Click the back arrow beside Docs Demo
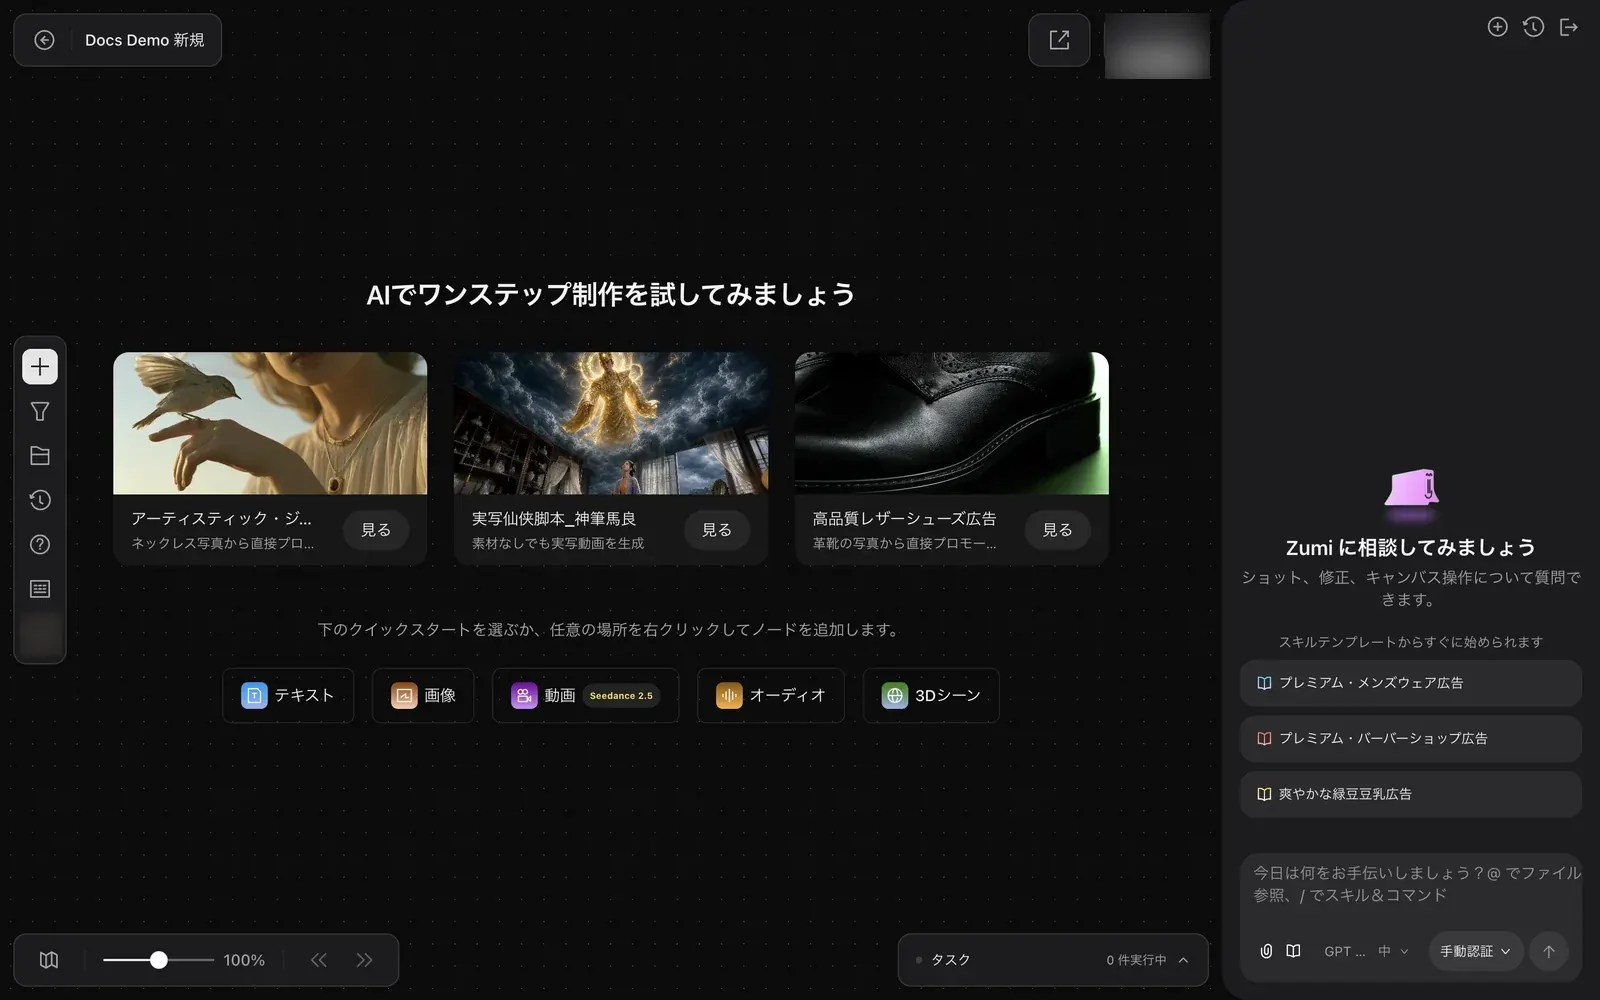The width and height of the screenshot is (1600, 1000). [44, 40]
